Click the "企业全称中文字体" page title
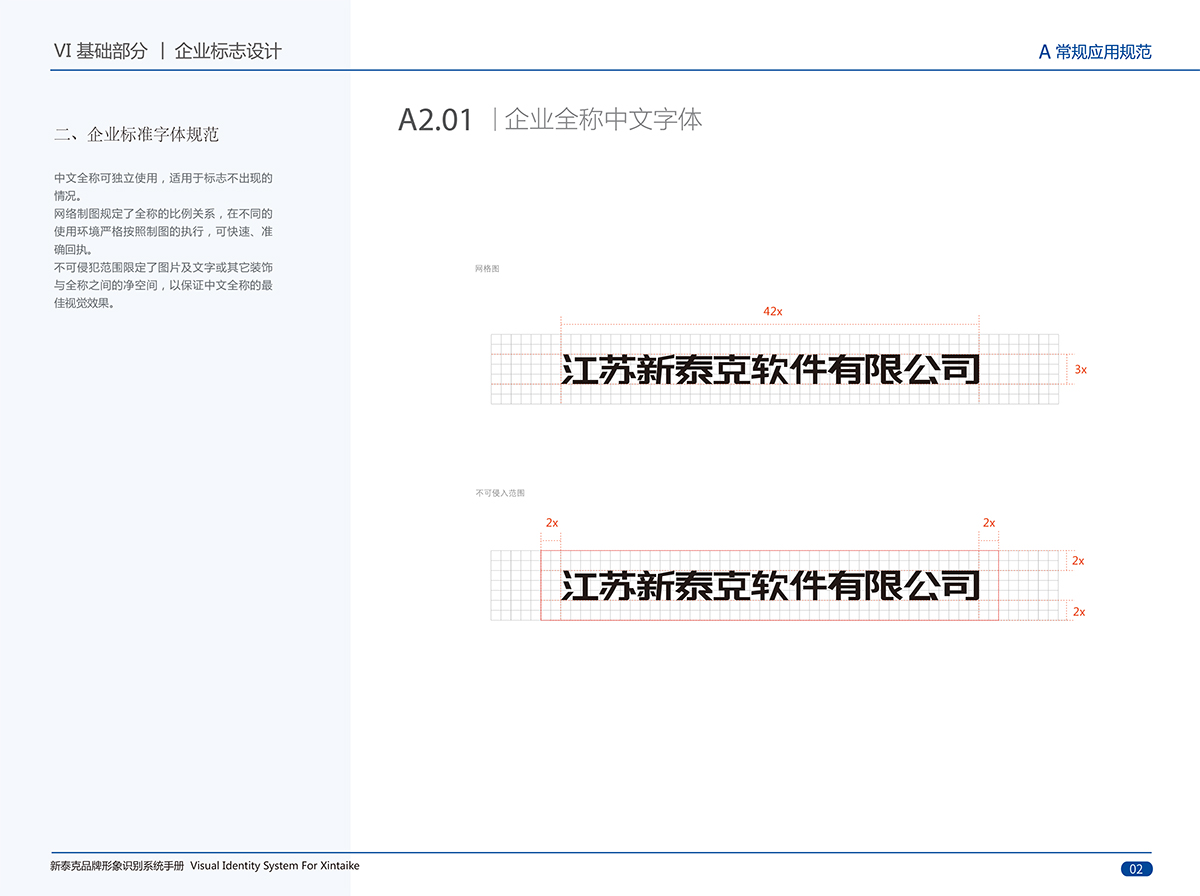 (603, 120)
